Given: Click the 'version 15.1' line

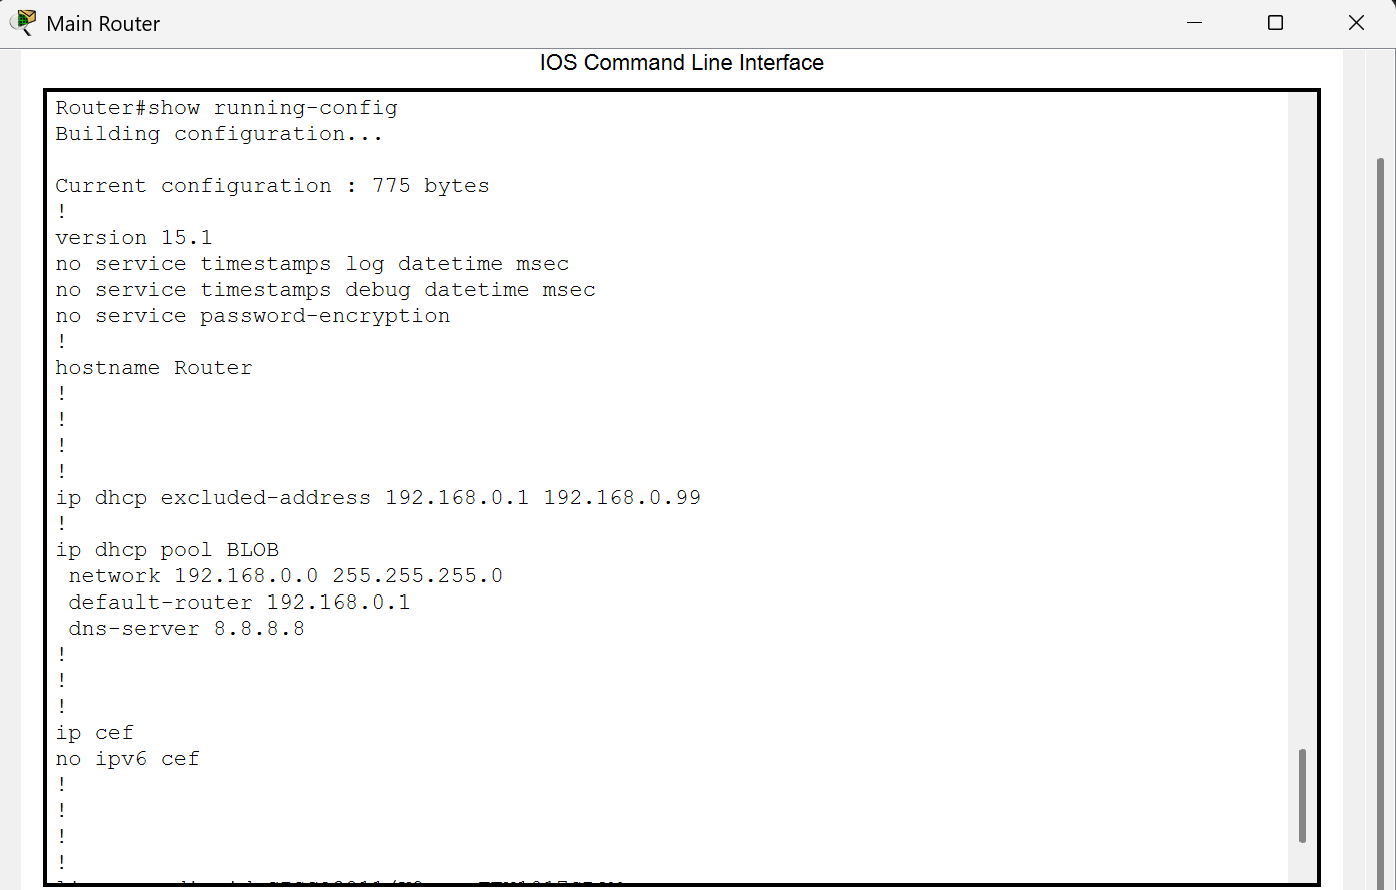Looking at the screenshot, I should pyautogui.click(x=134, y=238).
